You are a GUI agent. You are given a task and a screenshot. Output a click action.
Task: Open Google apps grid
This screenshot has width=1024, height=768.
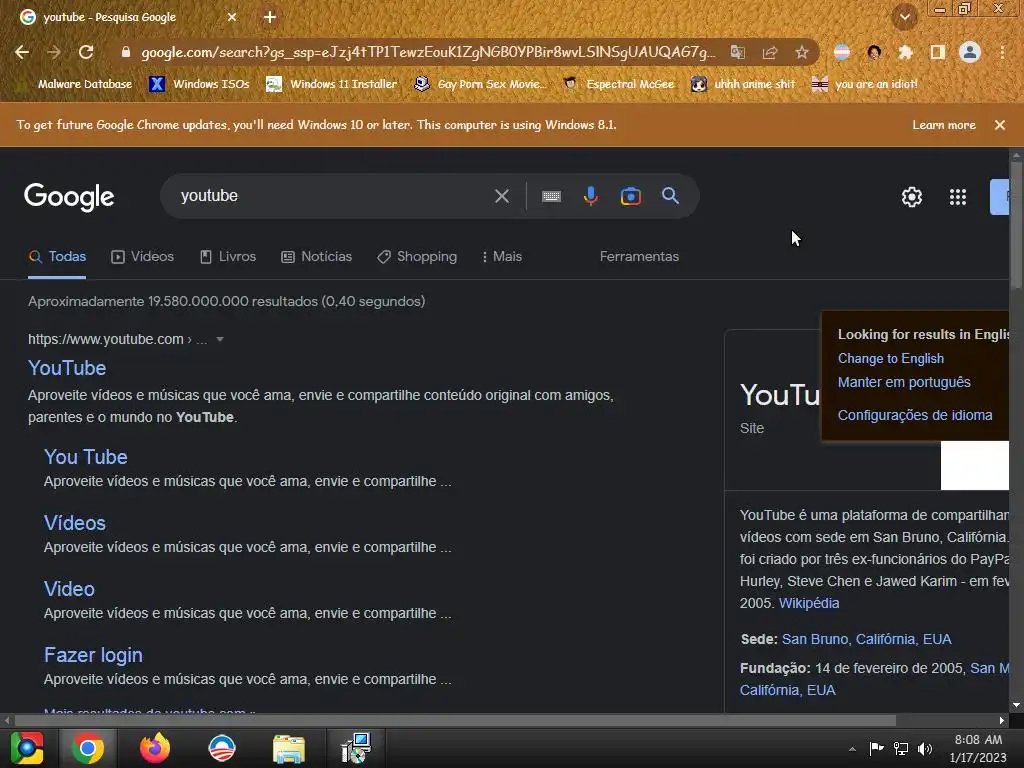958,197
